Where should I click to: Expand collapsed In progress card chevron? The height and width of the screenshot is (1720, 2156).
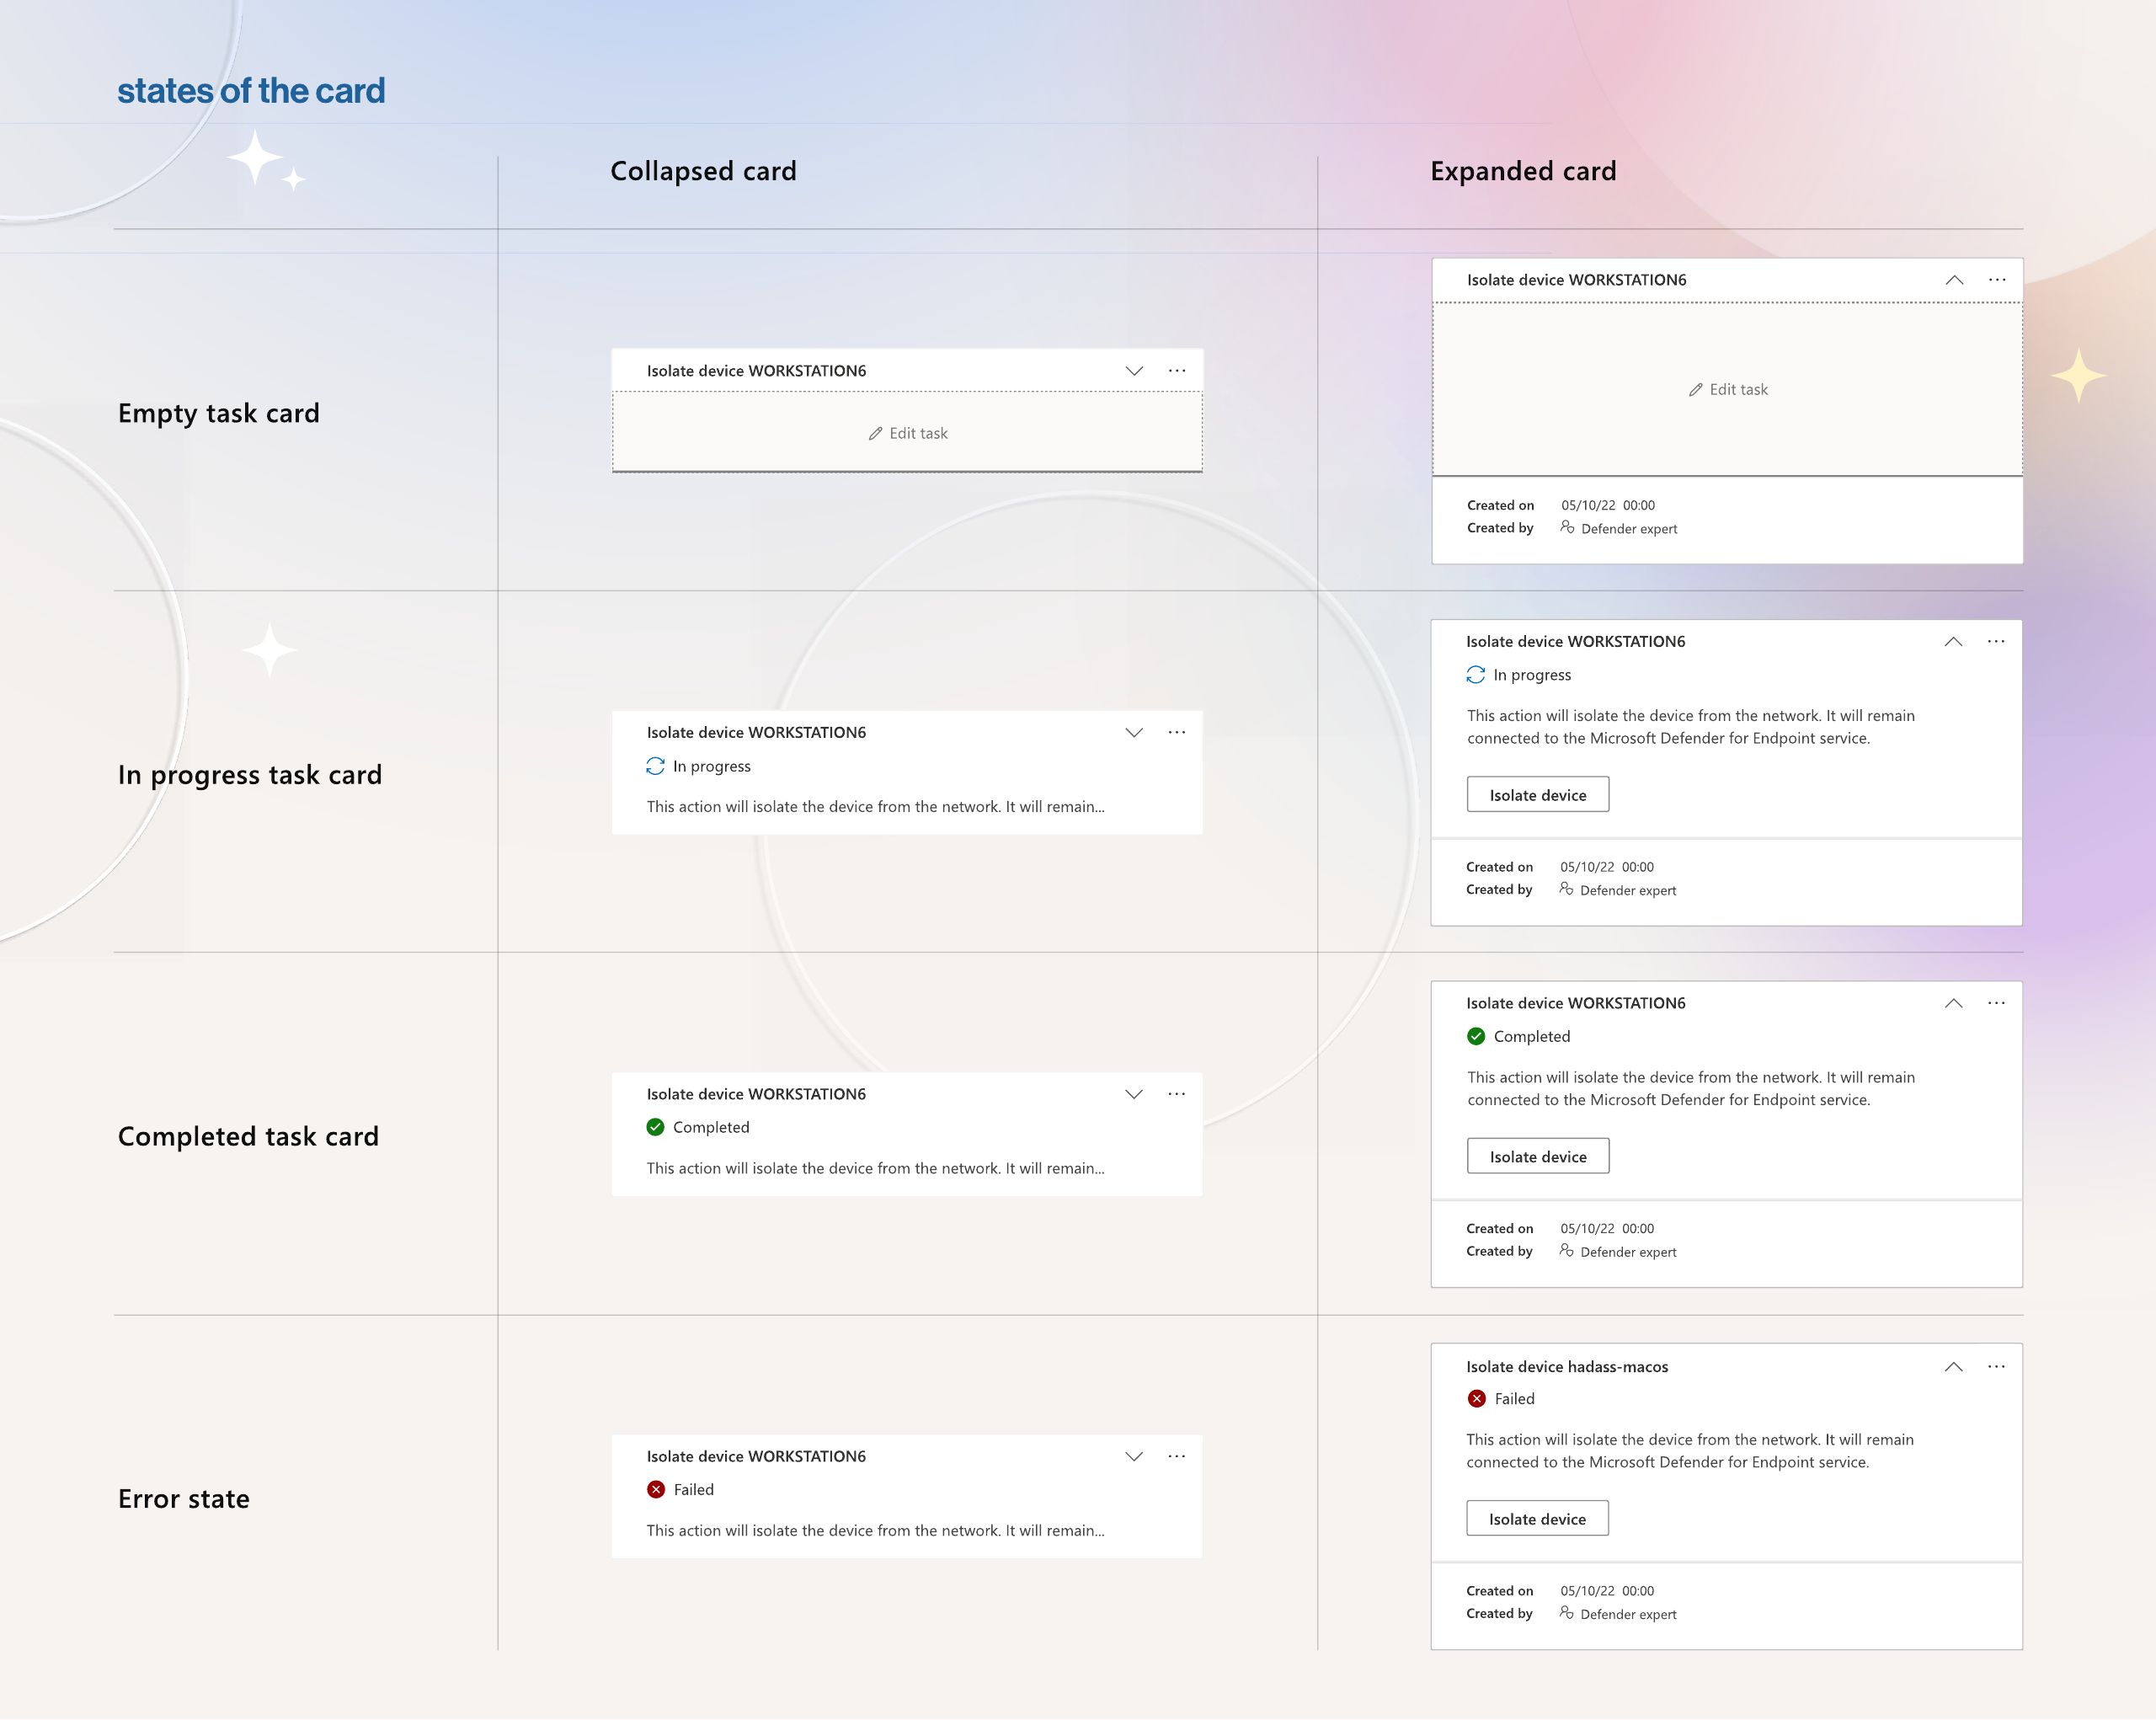point(1134,733)
